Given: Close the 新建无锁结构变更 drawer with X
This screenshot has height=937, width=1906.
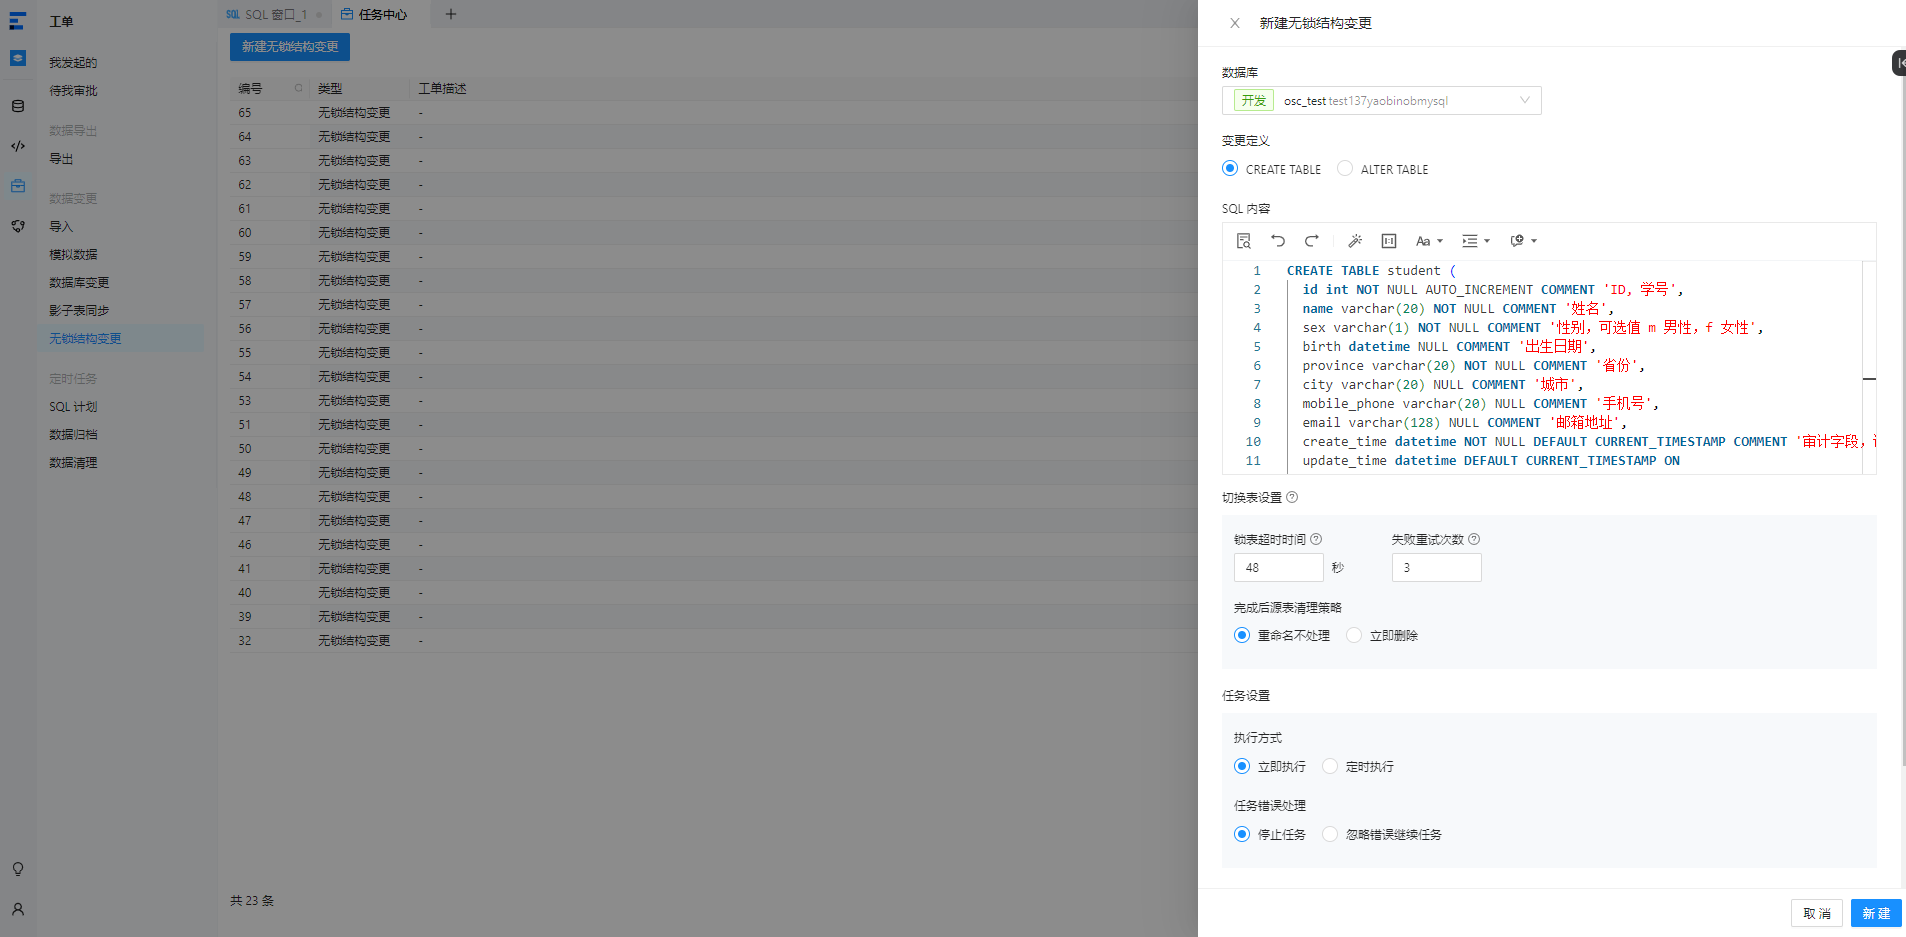Looking at the screenshot, I should [1235, 23].
